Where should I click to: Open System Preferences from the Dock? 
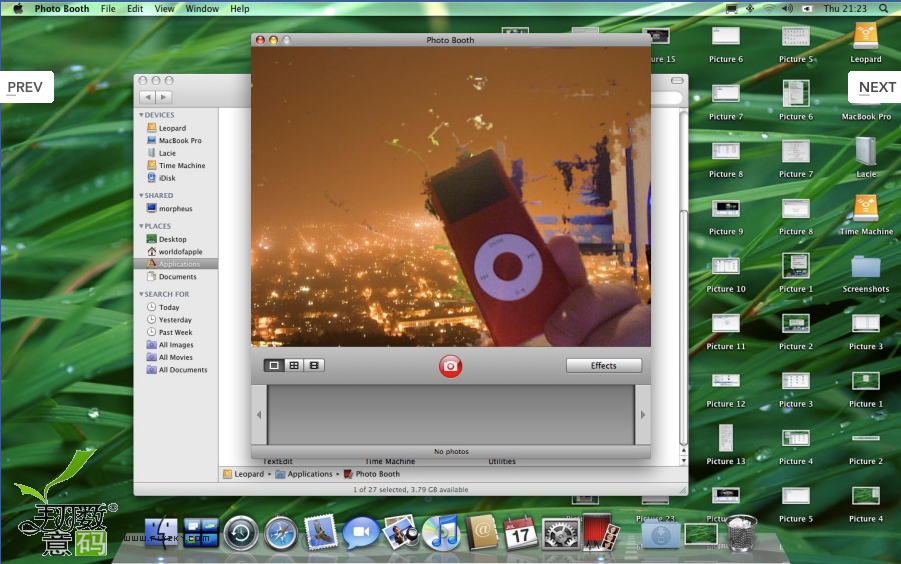pos(560,534)
